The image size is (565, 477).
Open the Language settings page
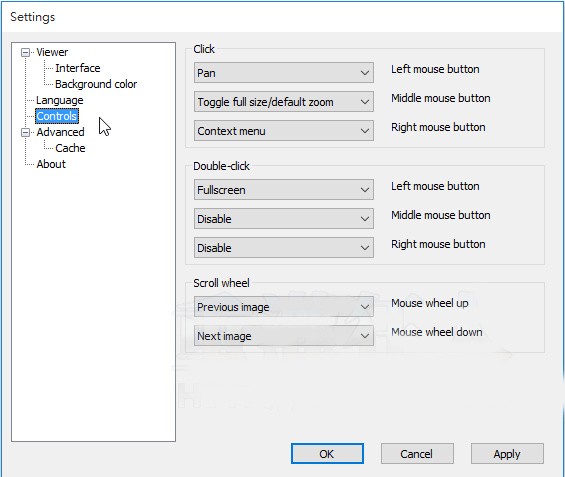click(x=59, y=100)
